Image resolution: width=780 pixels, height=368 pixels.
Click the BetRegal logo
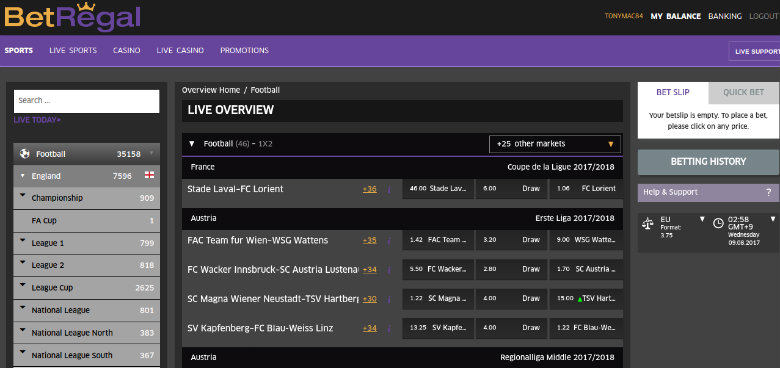[x=72, y=17]
